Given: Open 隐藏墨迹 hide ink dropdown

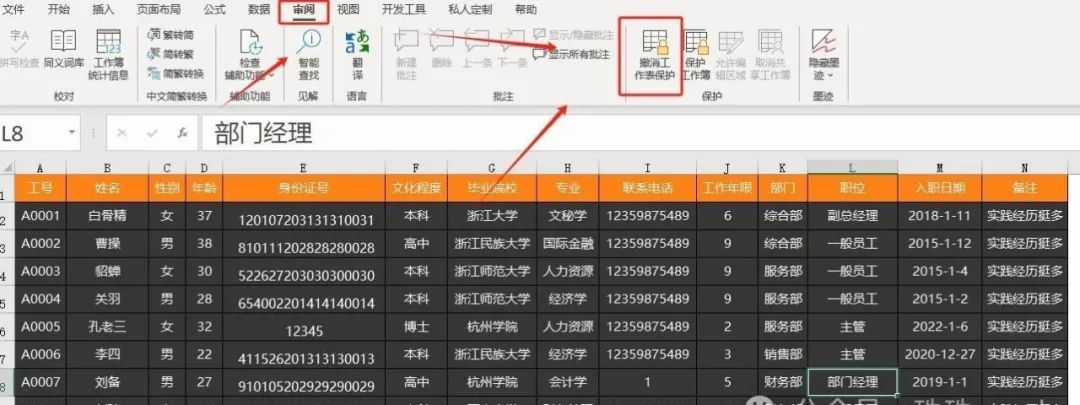Looking at the screenshot, I should point(824,55).
